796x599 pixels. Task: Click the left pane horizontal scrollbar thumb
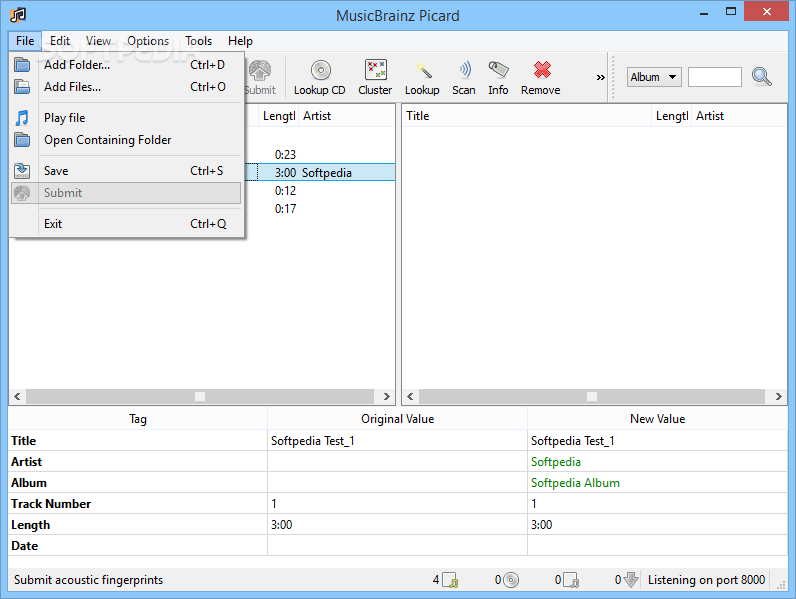click(x=200, y=396)
